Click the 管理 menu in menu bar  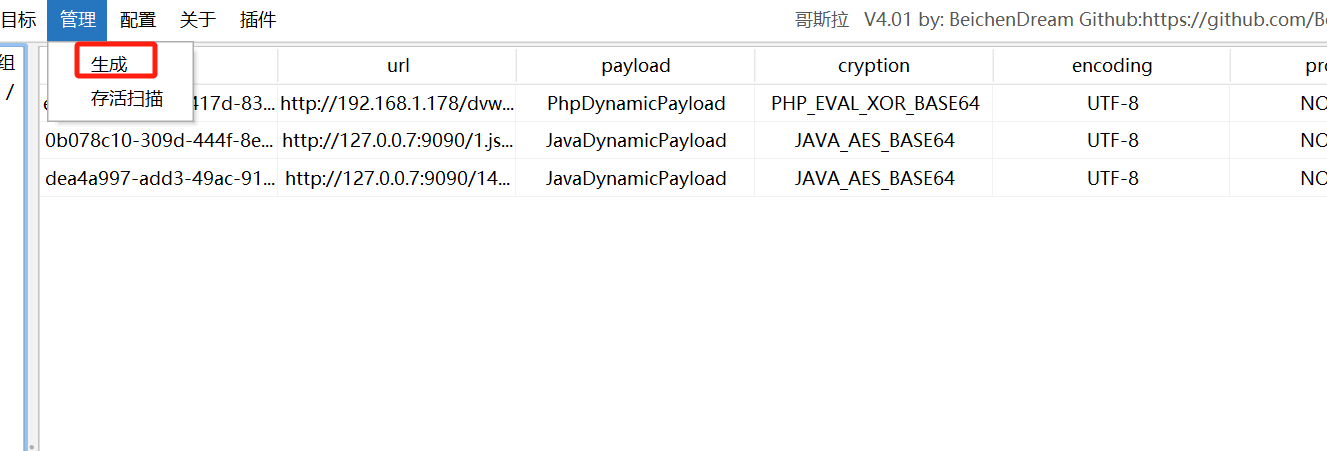[77, 20]
